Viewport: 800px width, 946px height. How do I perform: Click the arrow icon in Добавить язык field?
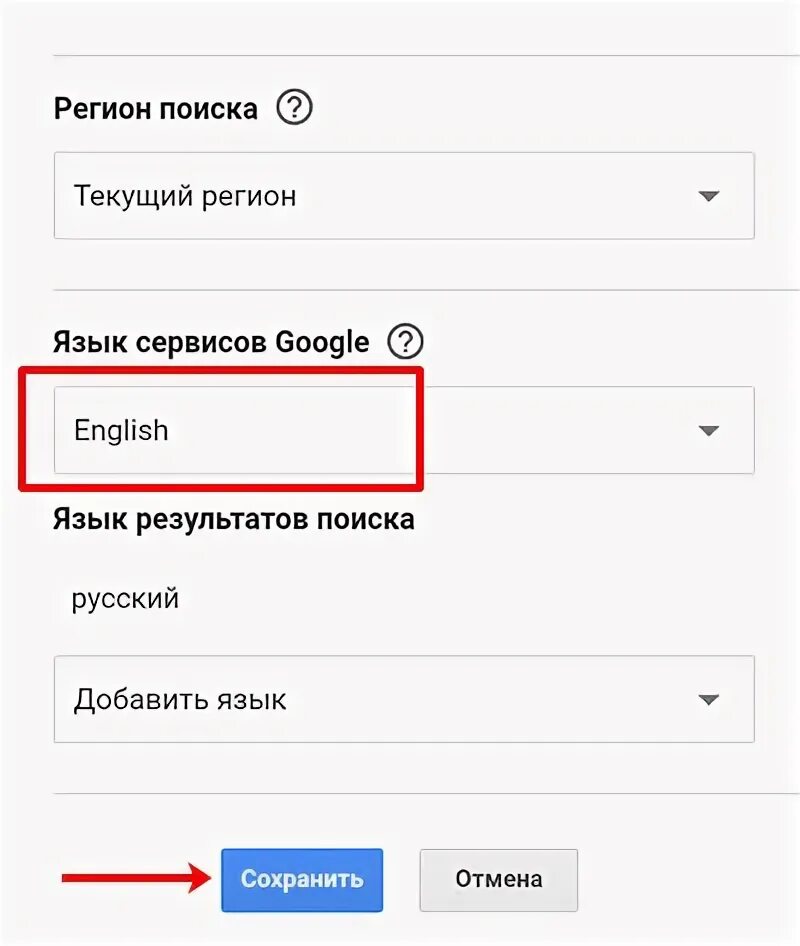pos(709,700)
